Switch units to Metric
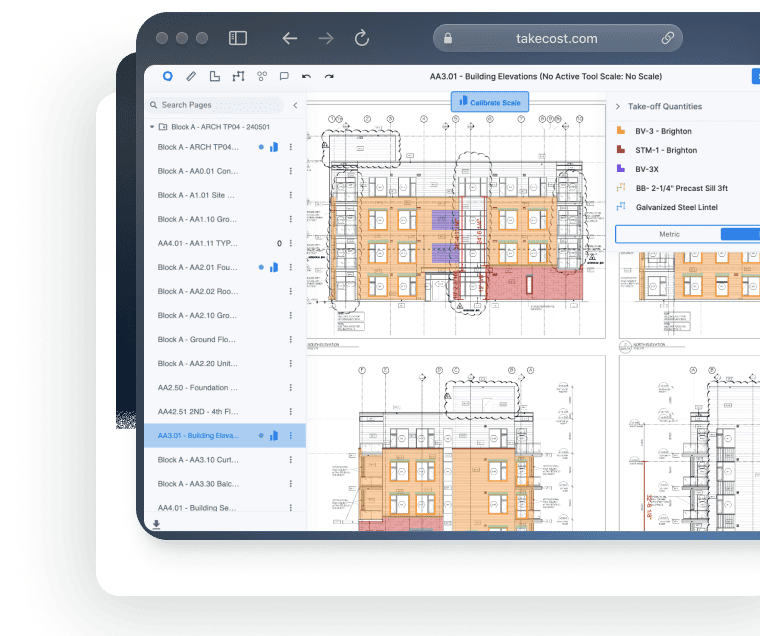 (668, 234)
